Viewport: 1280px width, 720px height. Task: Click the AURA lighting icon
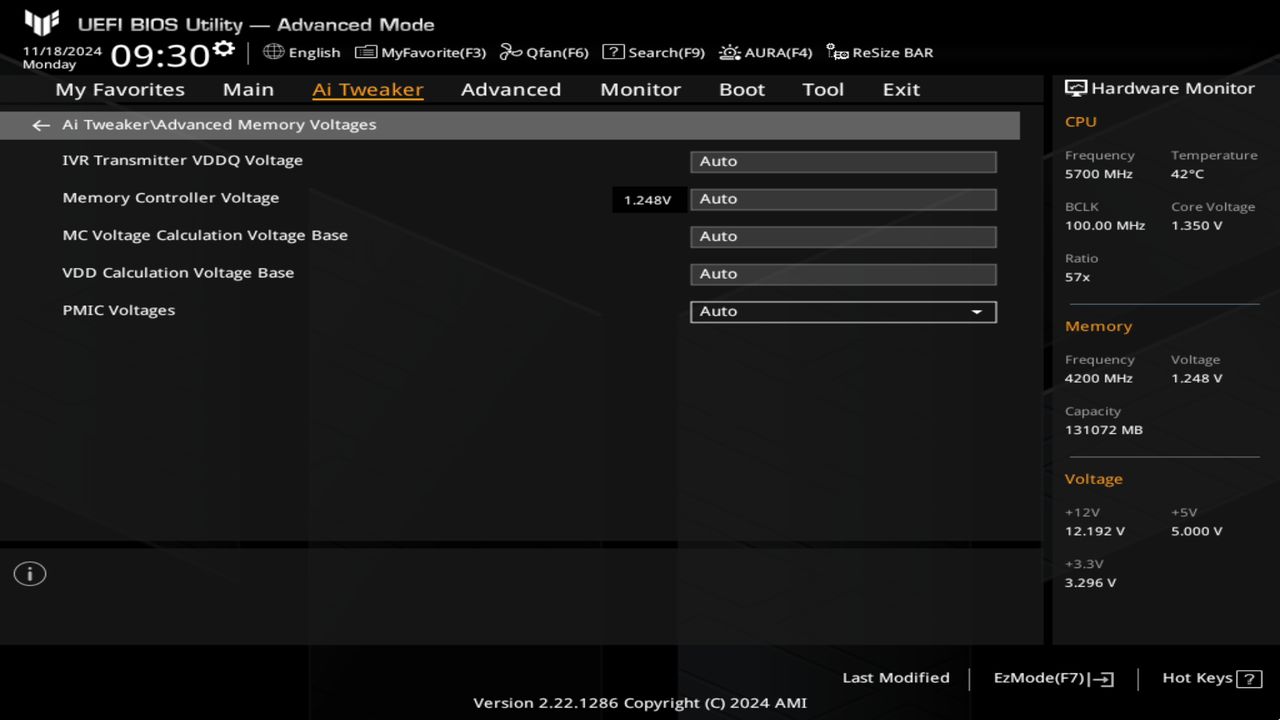click(x=730, y=52)
